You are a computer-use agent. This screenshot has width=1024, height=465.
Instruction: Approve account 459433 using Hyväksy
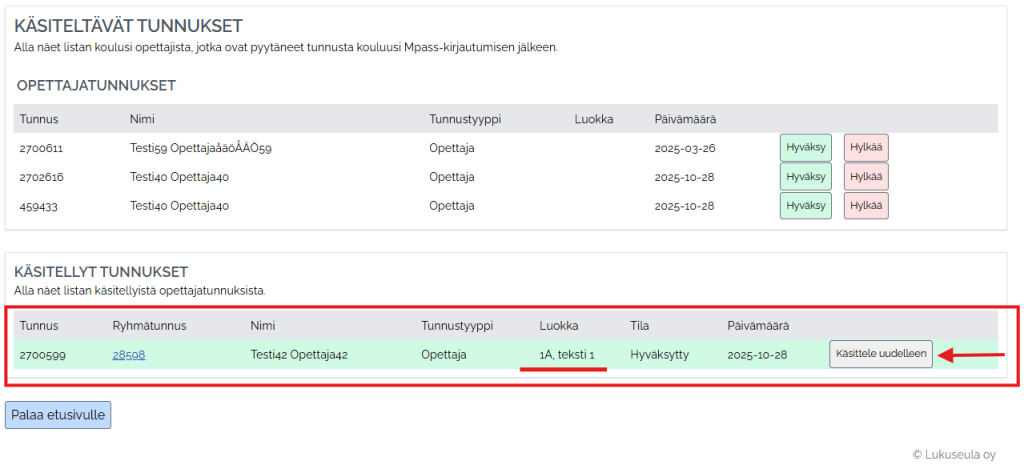pos(805,206)
